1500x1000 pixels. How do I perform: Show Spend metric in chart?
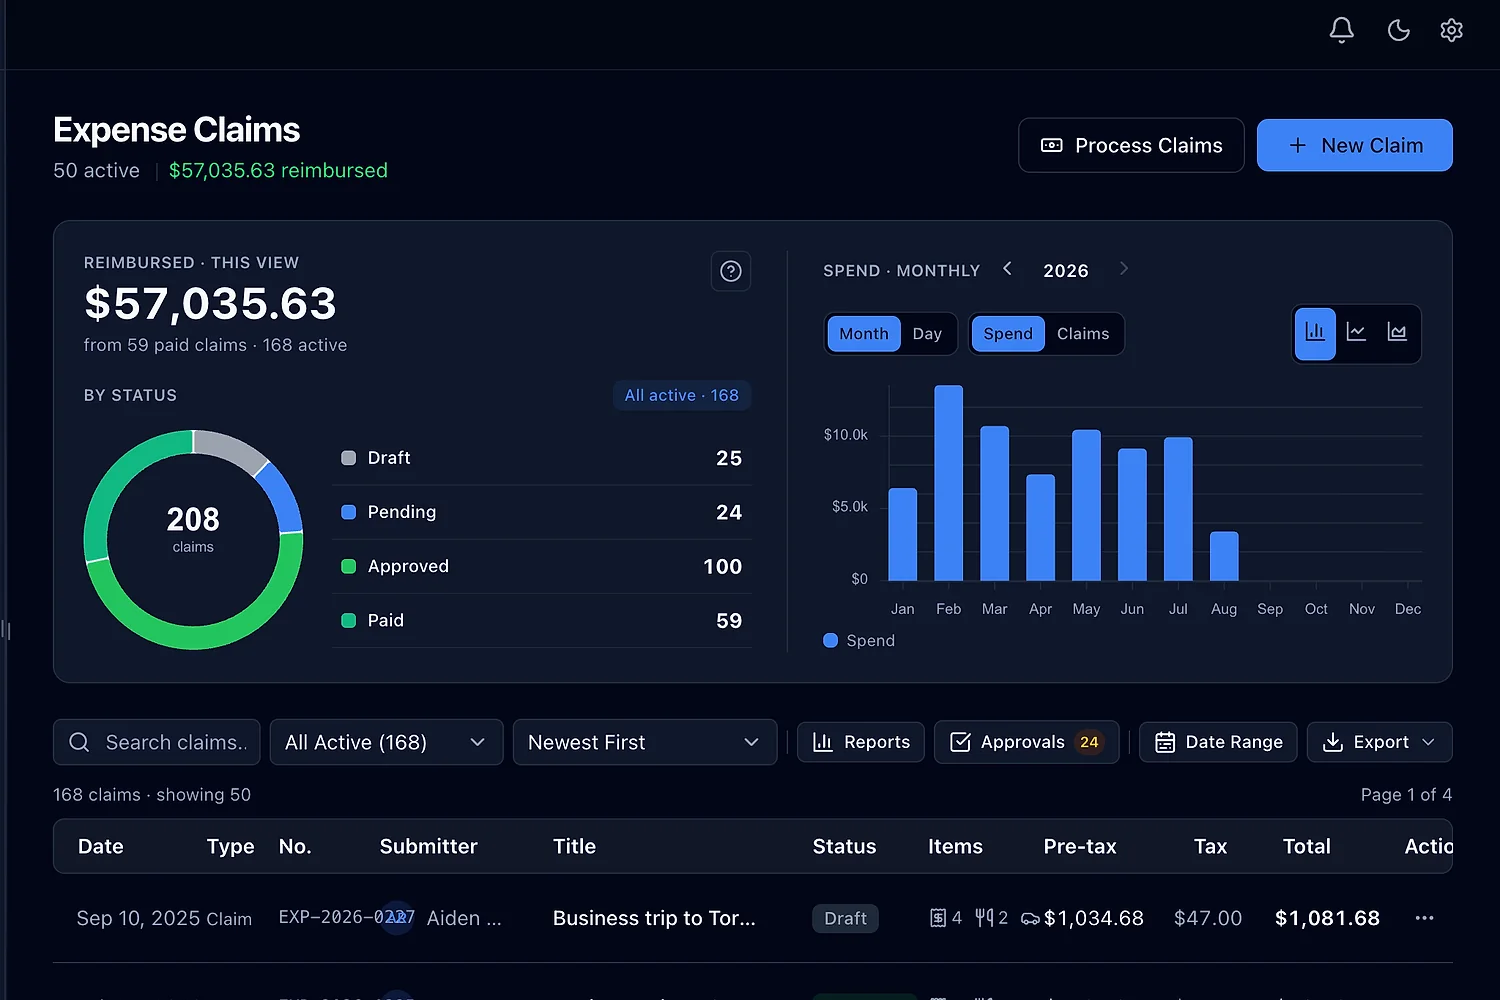[1008, 334]
